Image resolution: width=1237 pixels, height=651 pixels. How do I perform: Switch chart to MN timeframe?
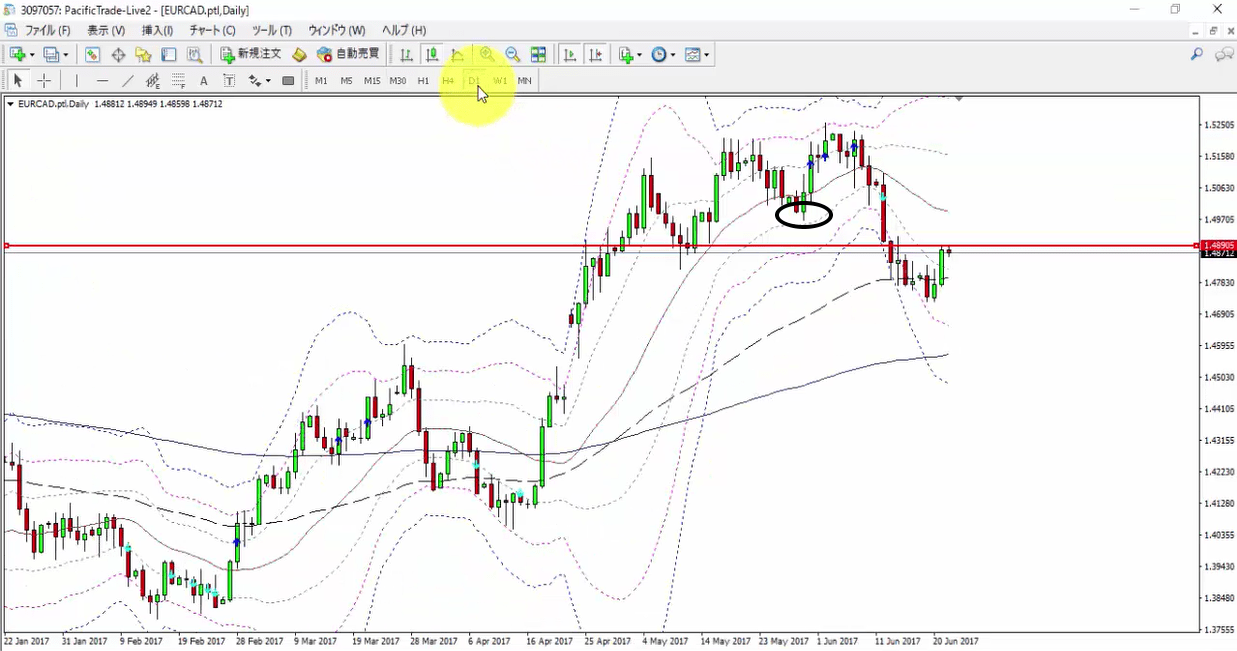(524, 81)
